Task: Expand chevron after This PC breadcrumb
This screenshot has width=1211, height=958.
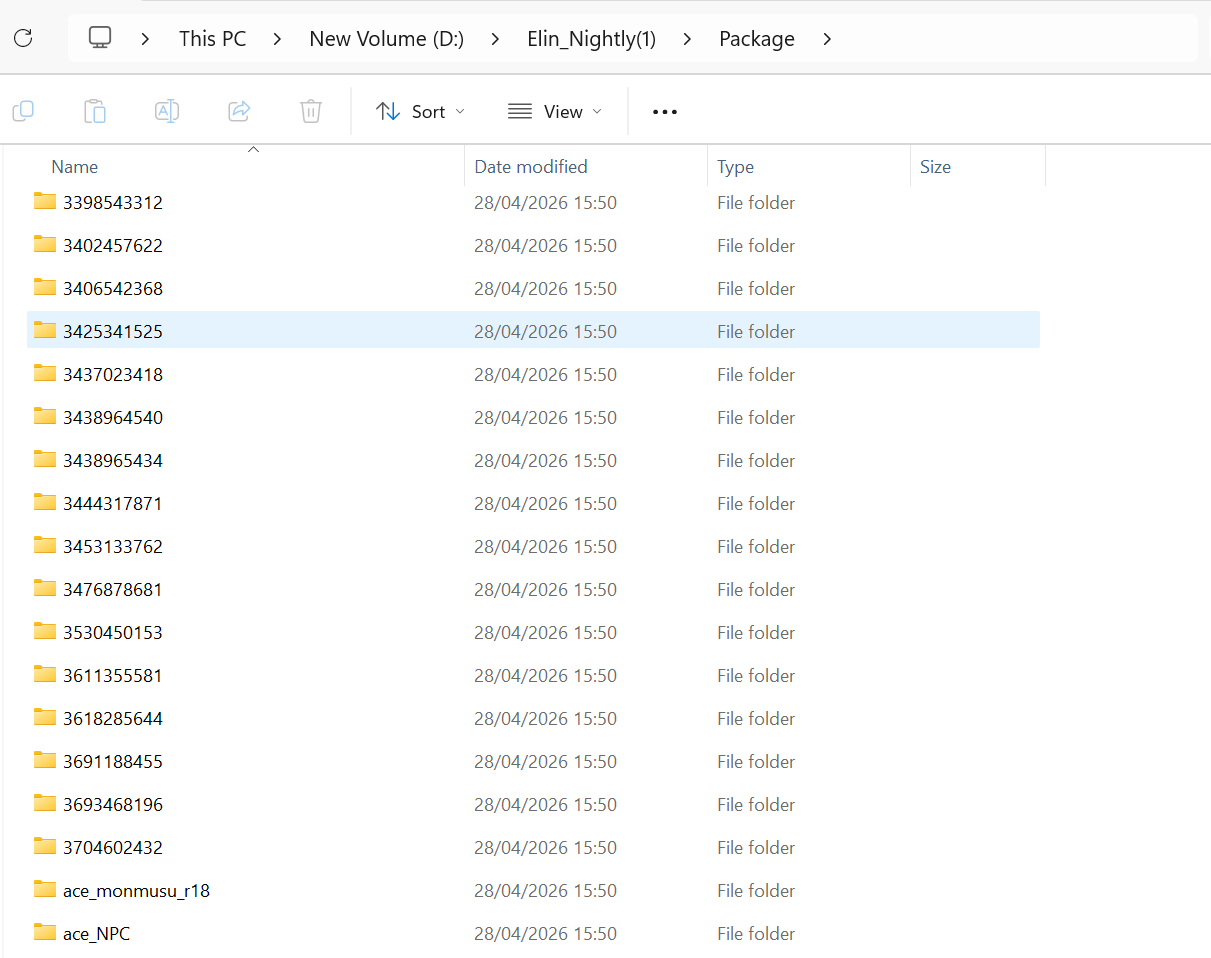Action: click(x=277, y=39)
